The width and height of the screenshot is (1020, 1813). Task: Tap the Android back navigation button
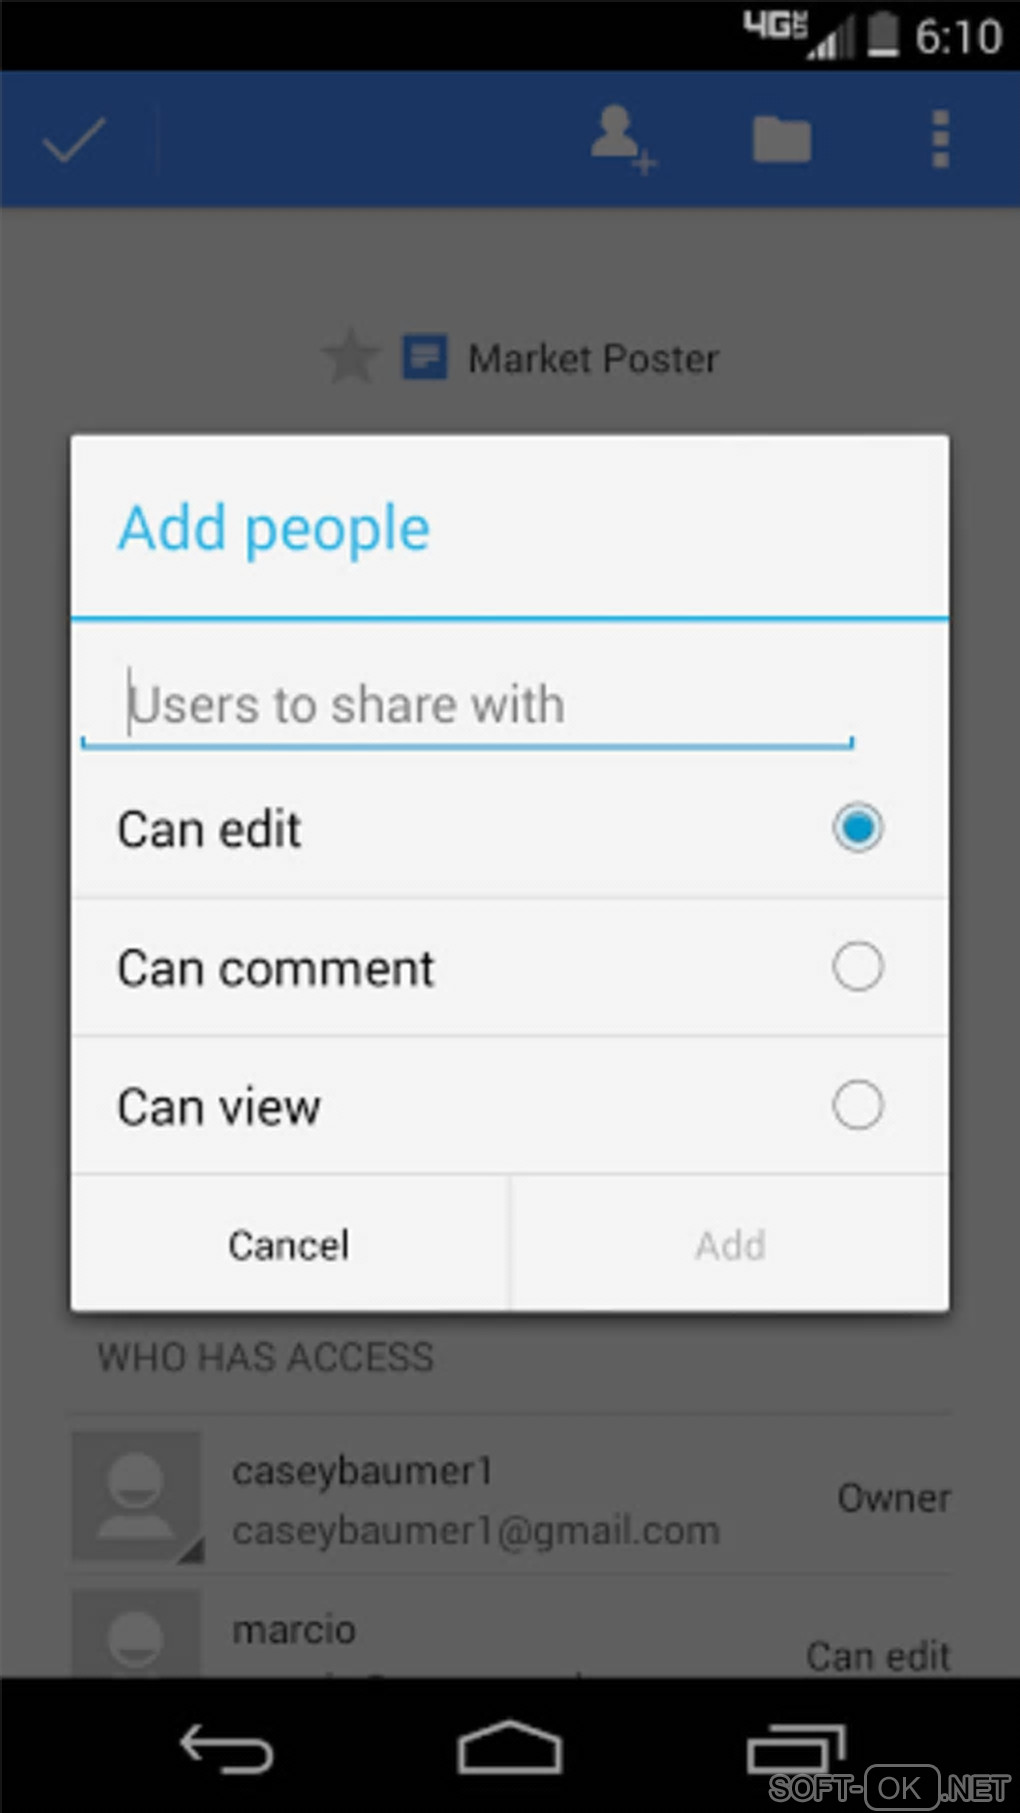pos(226,1749)
